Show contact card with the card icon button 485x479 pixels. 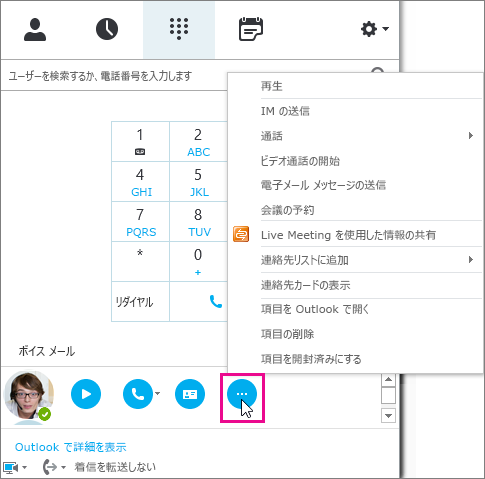[190, 394]
